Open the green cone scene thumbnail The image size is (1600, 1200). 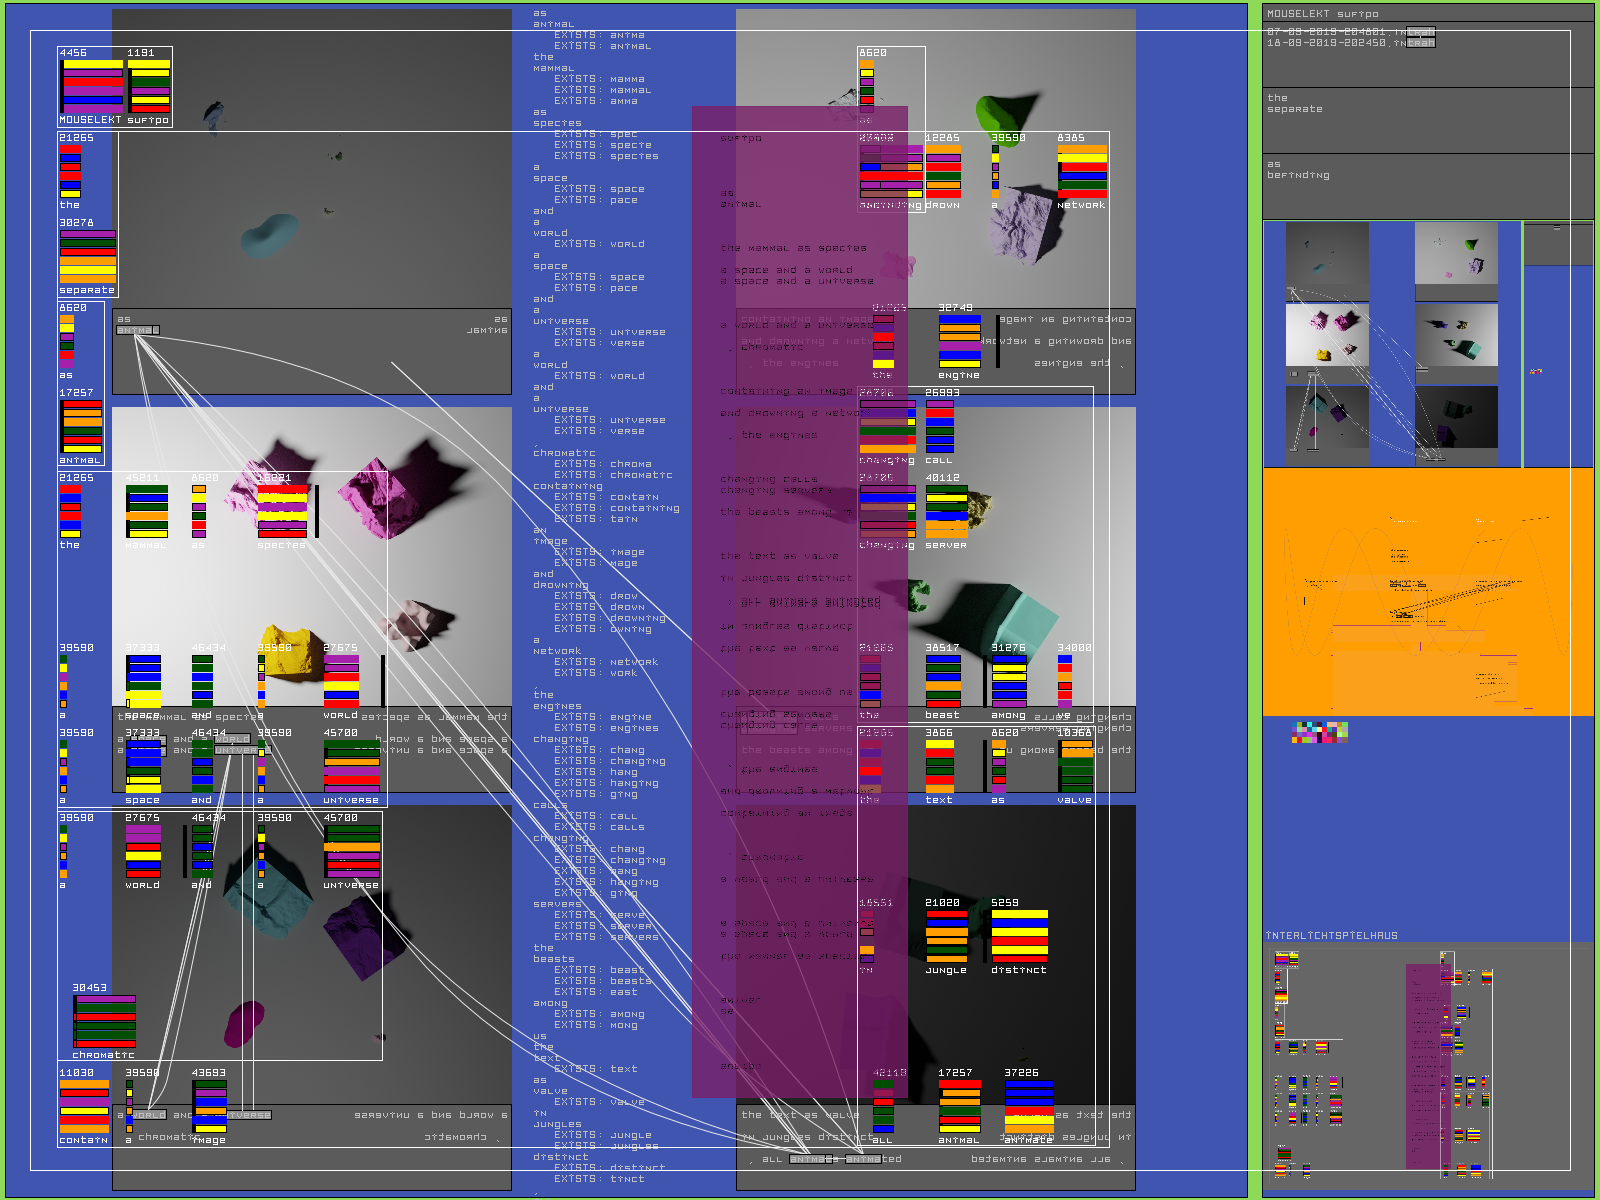point(1456,260)
